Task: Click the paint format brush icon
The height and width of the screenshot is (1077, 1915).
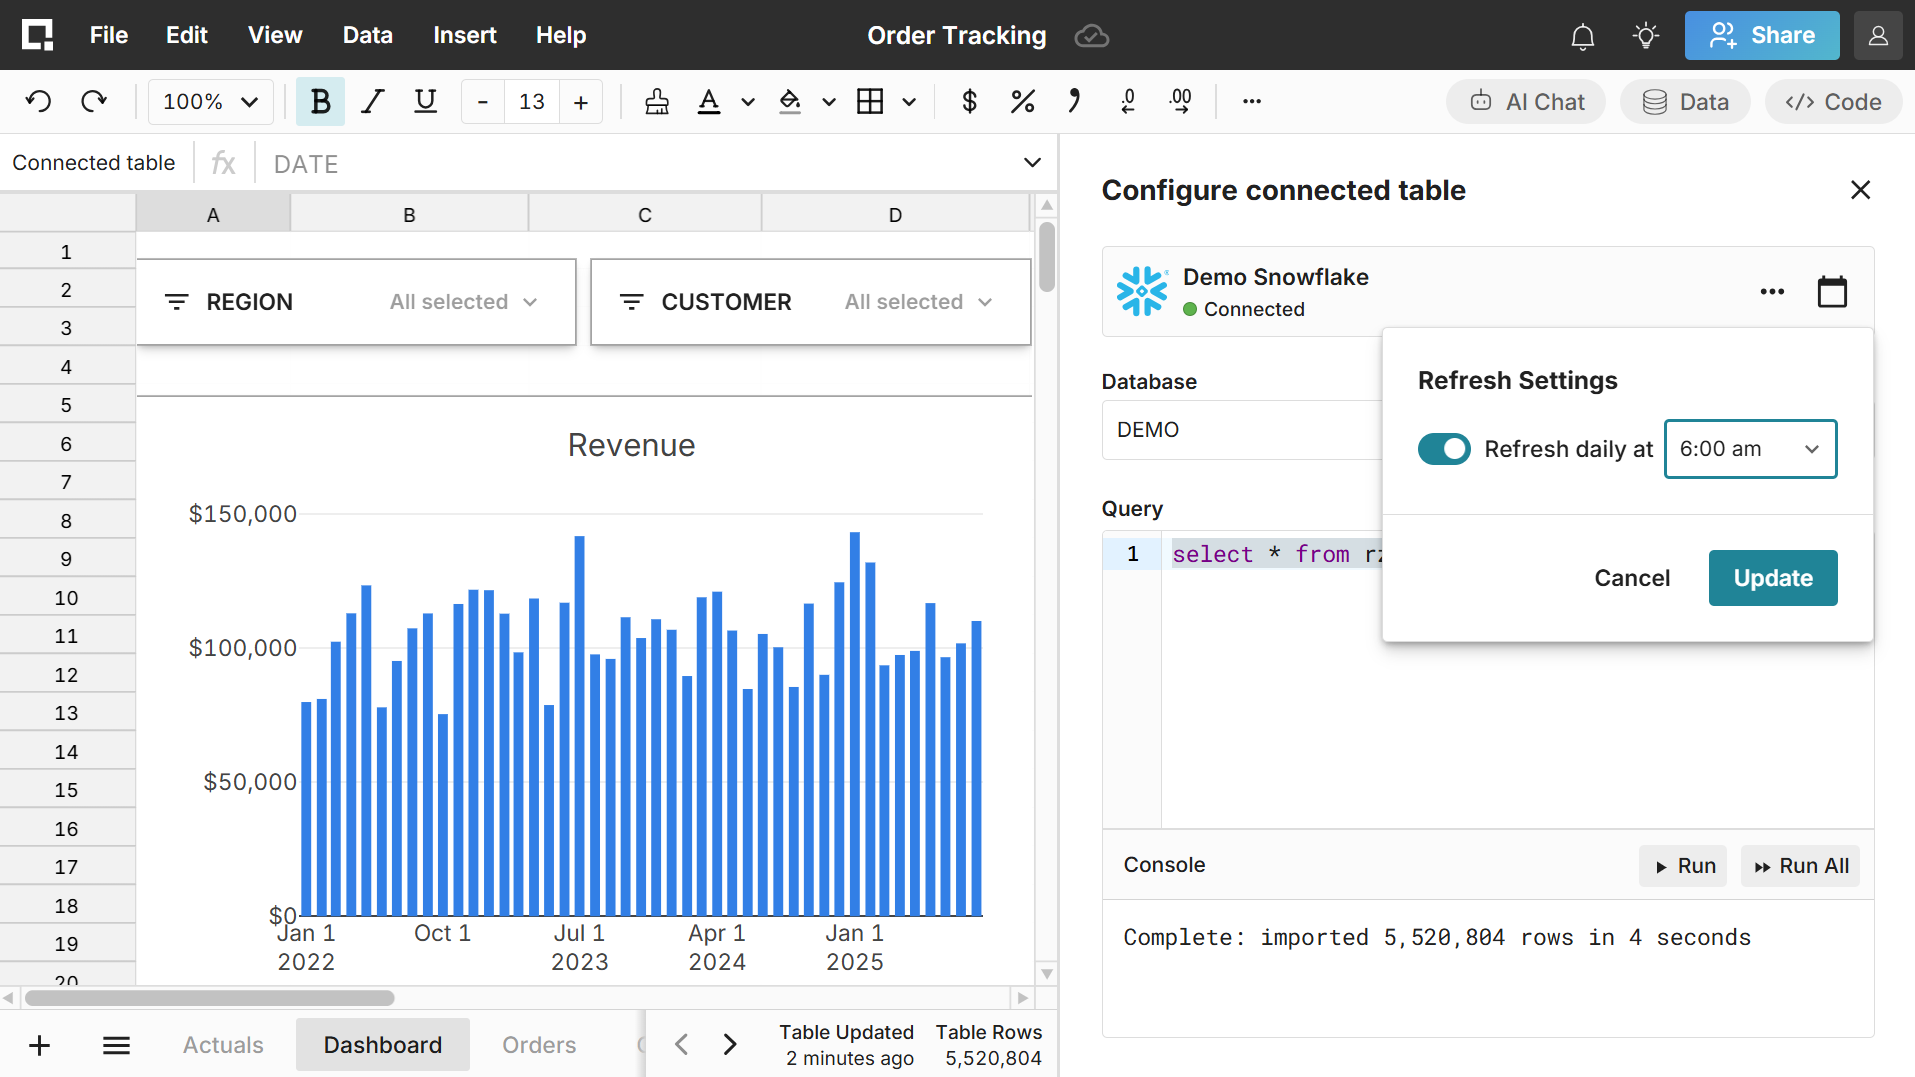Action: pos(657,101)
